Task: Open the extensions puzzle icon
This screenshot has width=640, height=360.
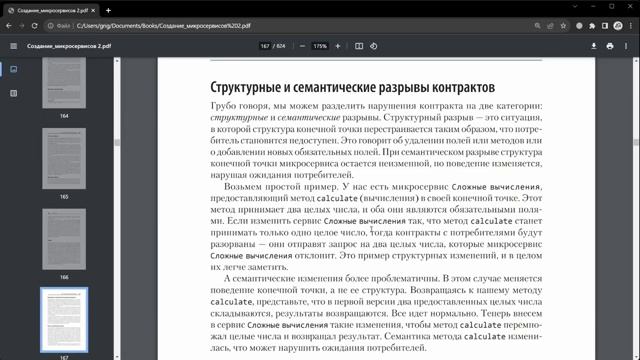Action: tap(592, 26)
